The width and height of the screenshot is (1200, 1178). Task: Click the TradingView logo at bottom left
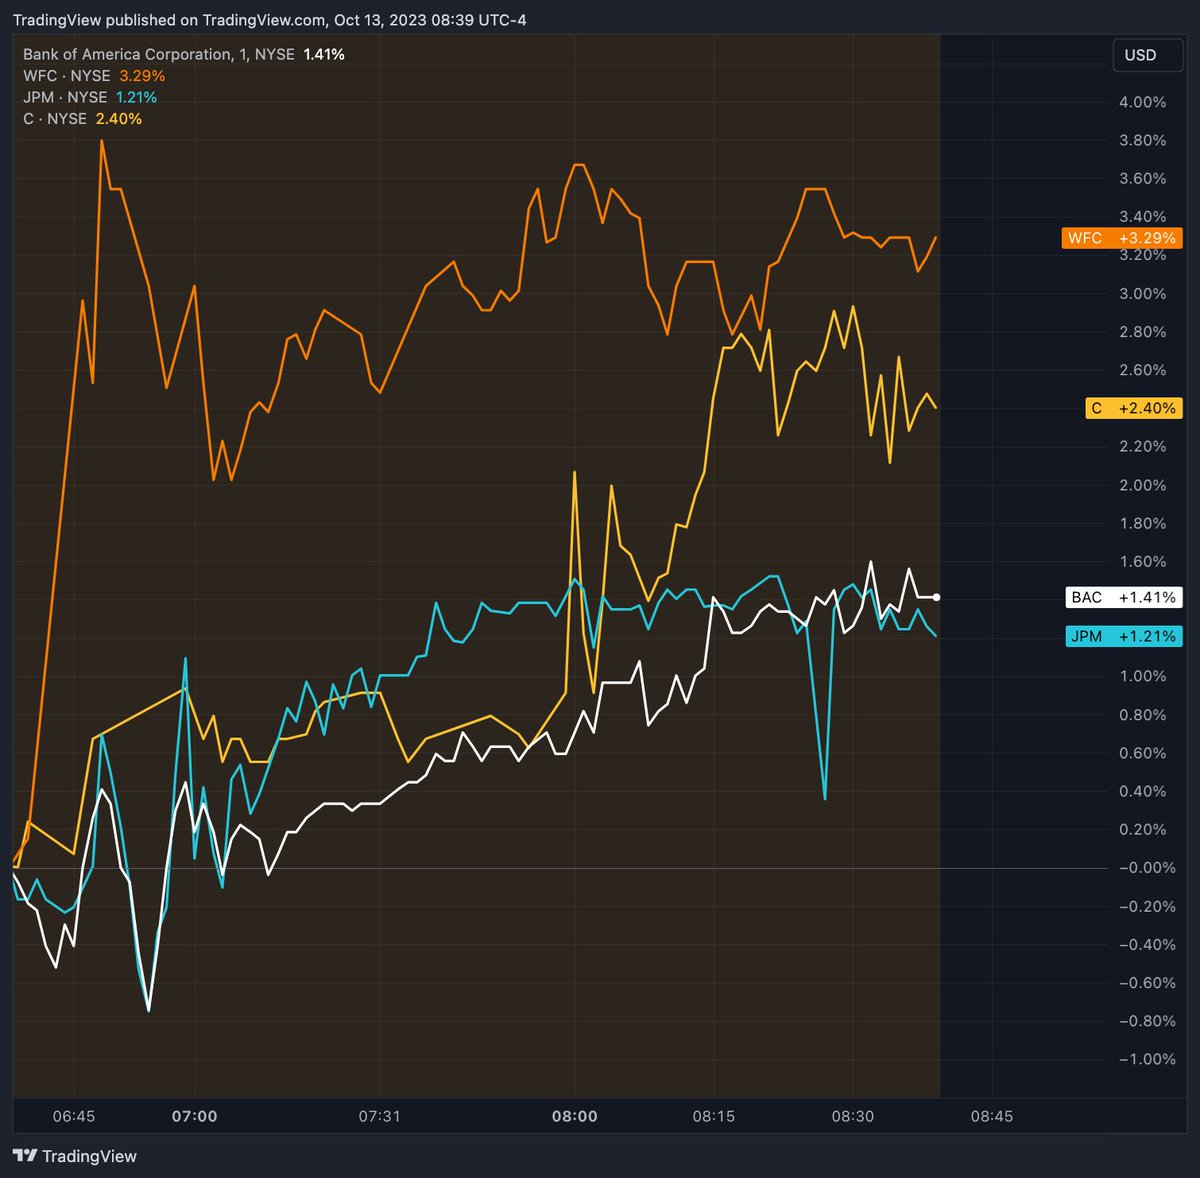pyautogui.click(x=75, y=1156)
